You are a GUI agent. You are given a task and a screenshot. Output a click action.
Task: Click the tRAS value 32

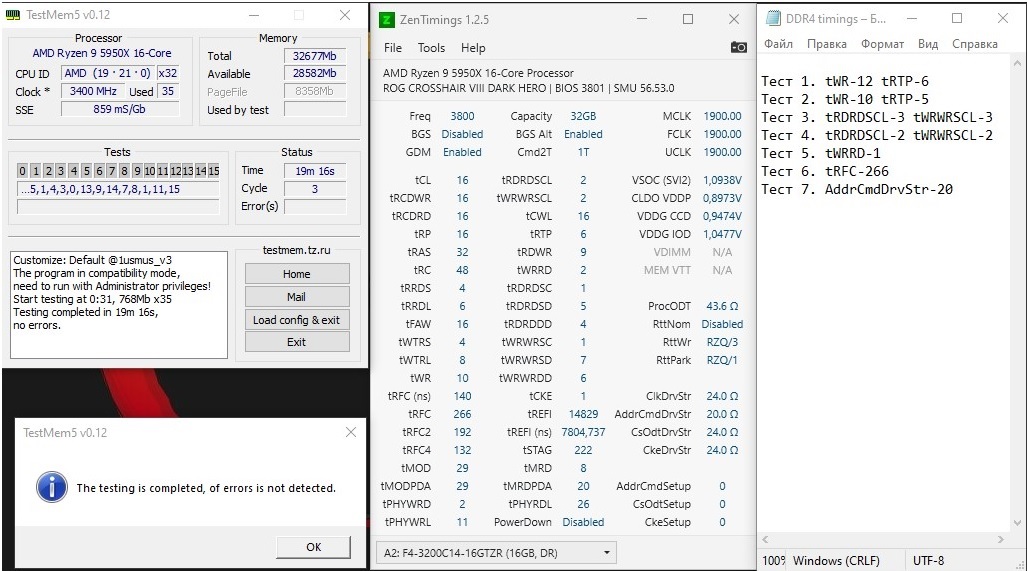pyautogui.click(x=462, y=251)
